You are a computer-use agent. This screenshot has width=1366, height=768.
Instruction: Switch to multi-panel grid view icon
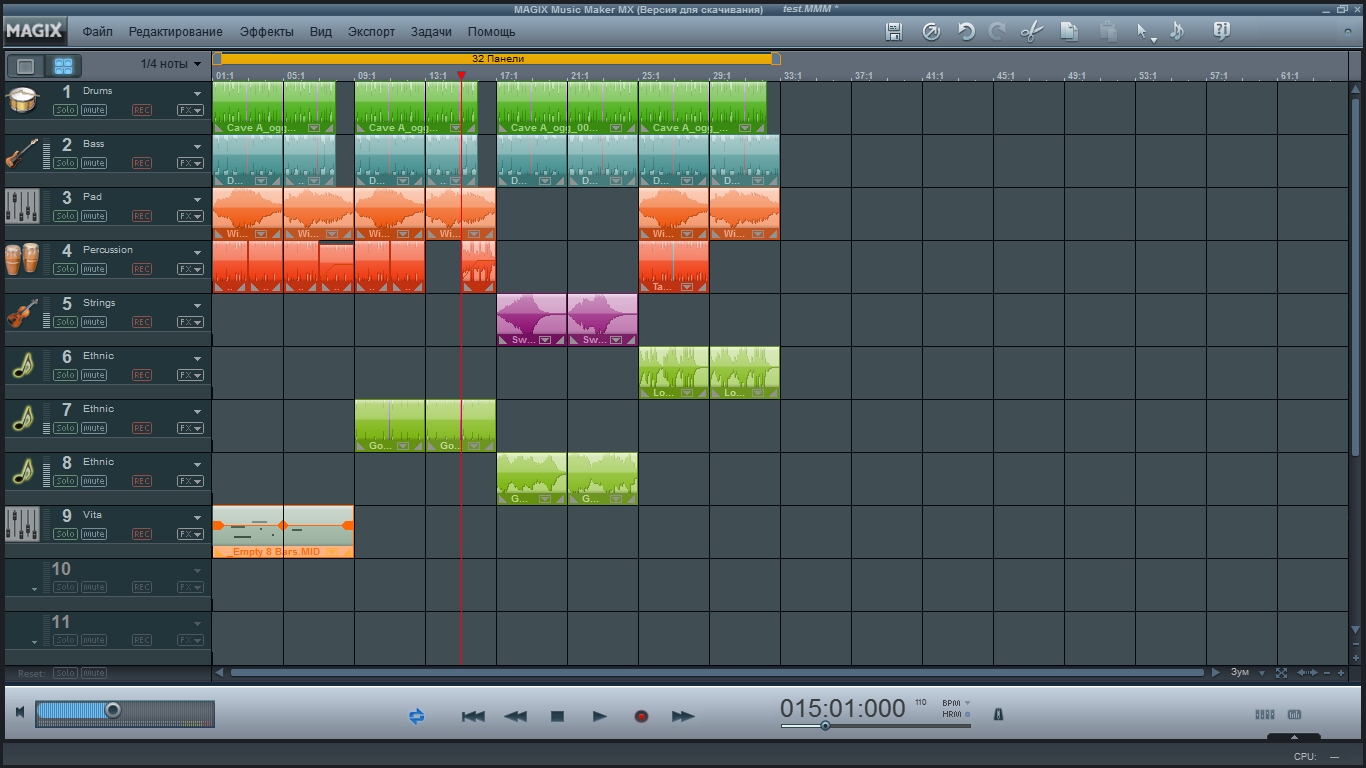(64, 66)
